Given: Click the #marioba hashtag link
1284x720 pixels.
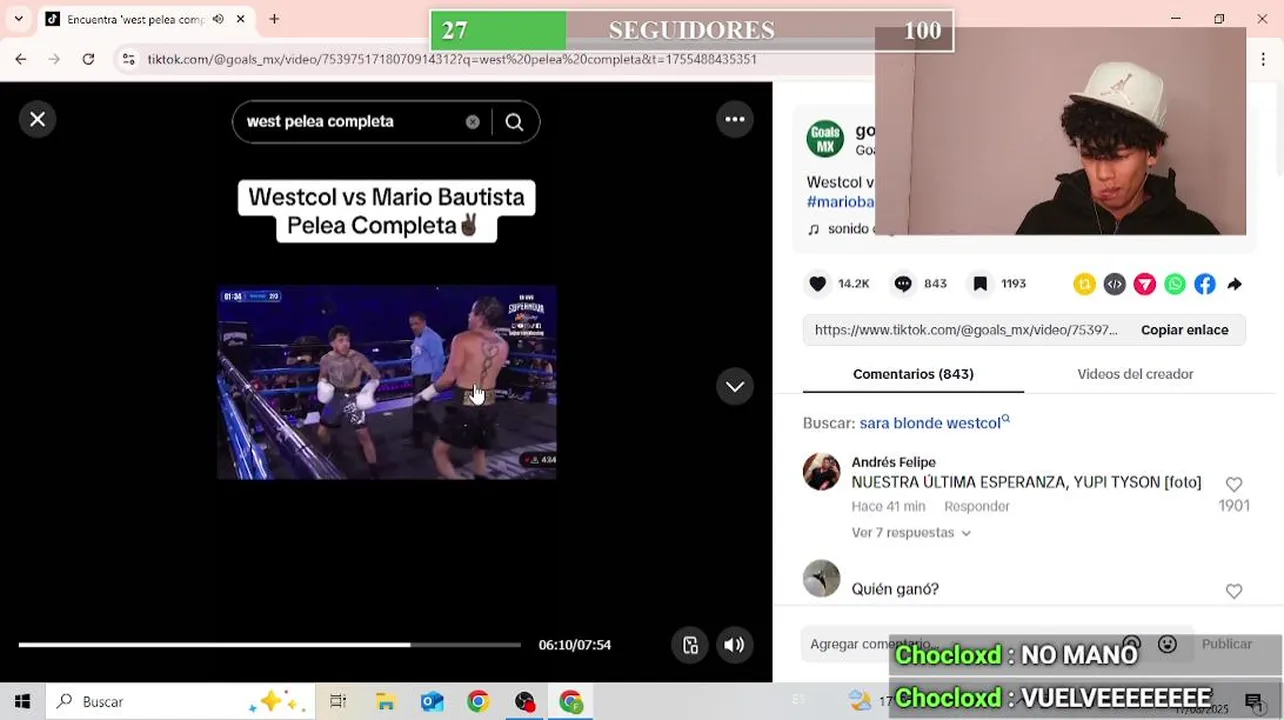Looking at the screenshot, I should click(x=841, y=201).
